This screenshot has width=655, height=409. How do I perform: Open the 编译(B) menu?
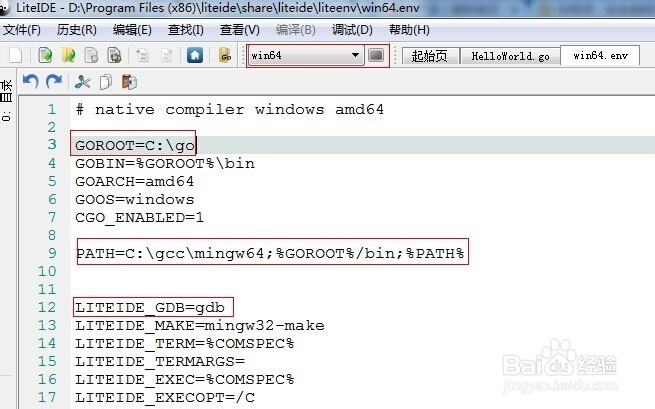296,30
